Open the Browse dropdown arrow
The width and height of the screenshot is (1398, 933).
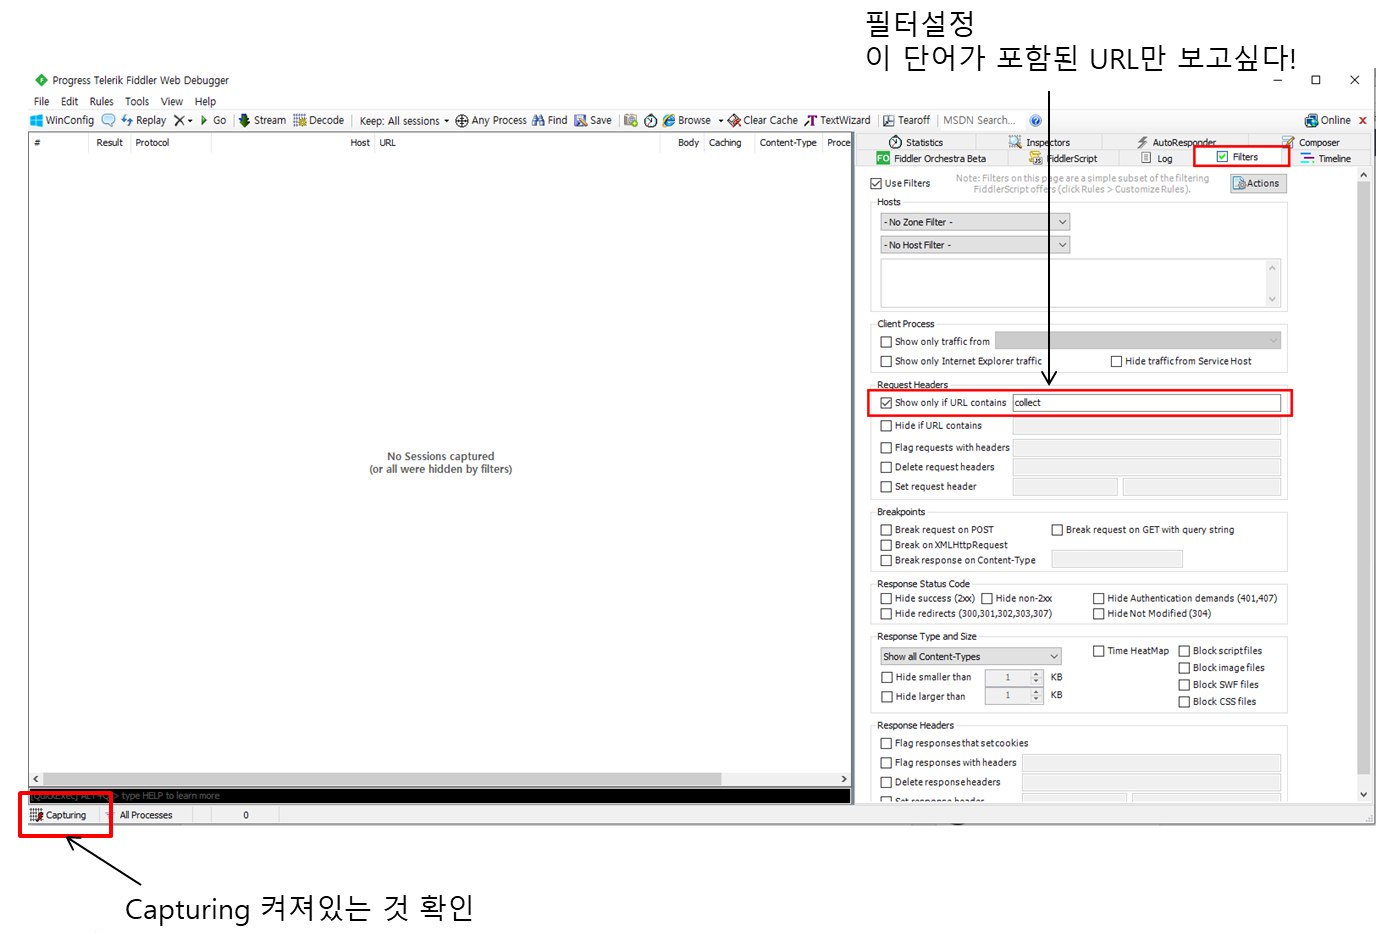coord(720,120)
